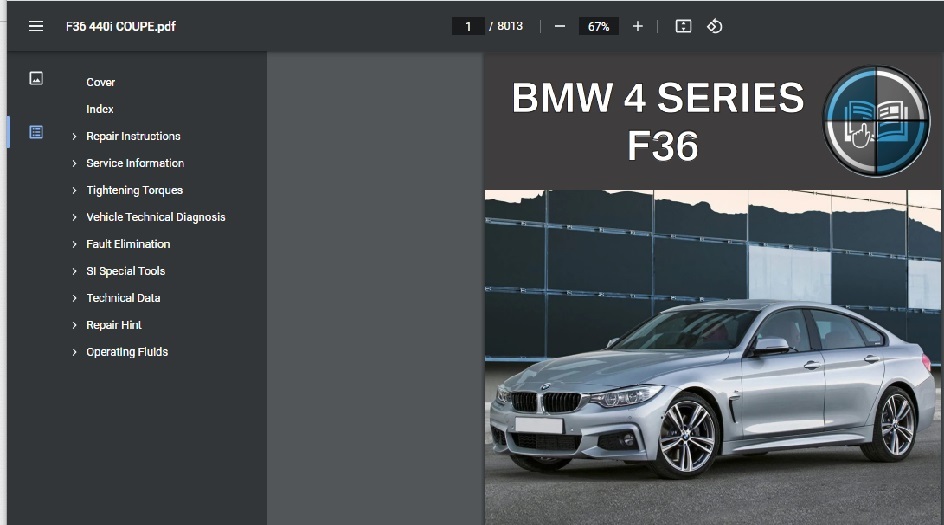
Task: Go to SI Special Tools section
Action: click(x=125, y=271)
